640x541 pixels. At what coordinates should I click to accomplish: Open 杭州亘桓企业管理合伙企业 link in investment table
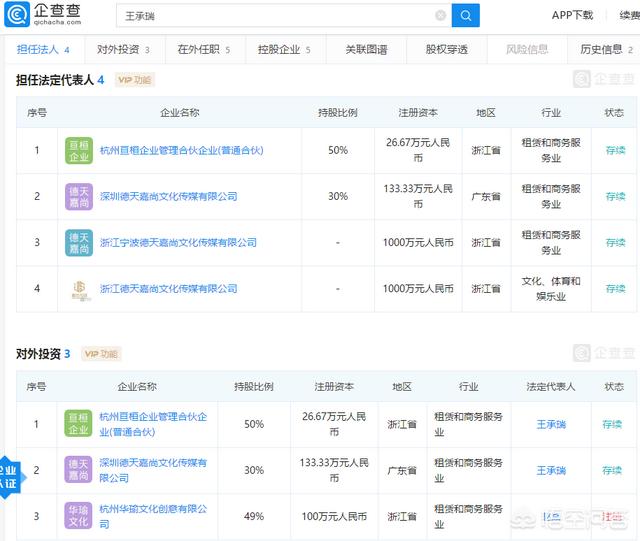tap(153, 424)
